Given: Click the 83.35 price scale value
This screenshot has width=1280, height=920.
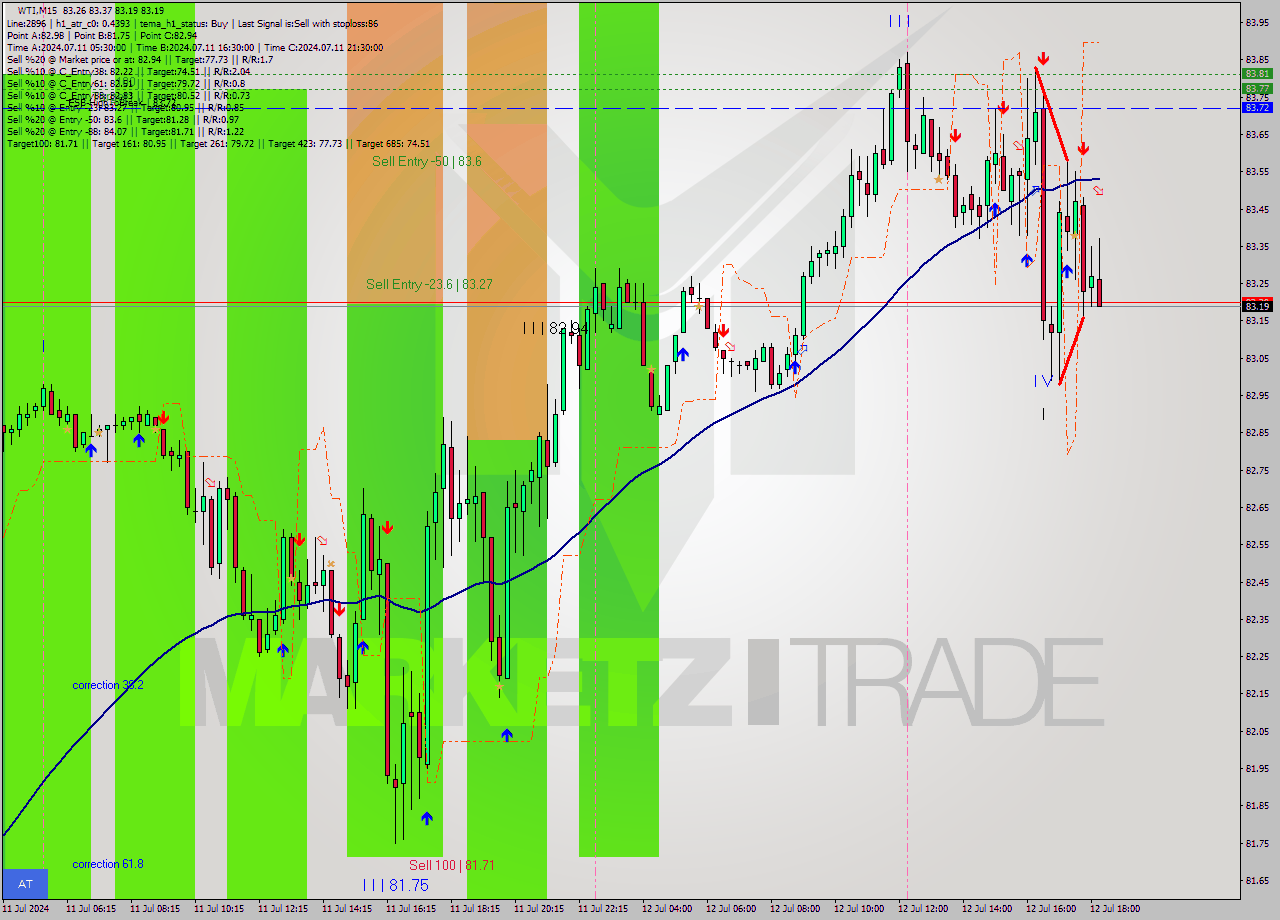Looking at the screenshot, I should click(1257, 246).
